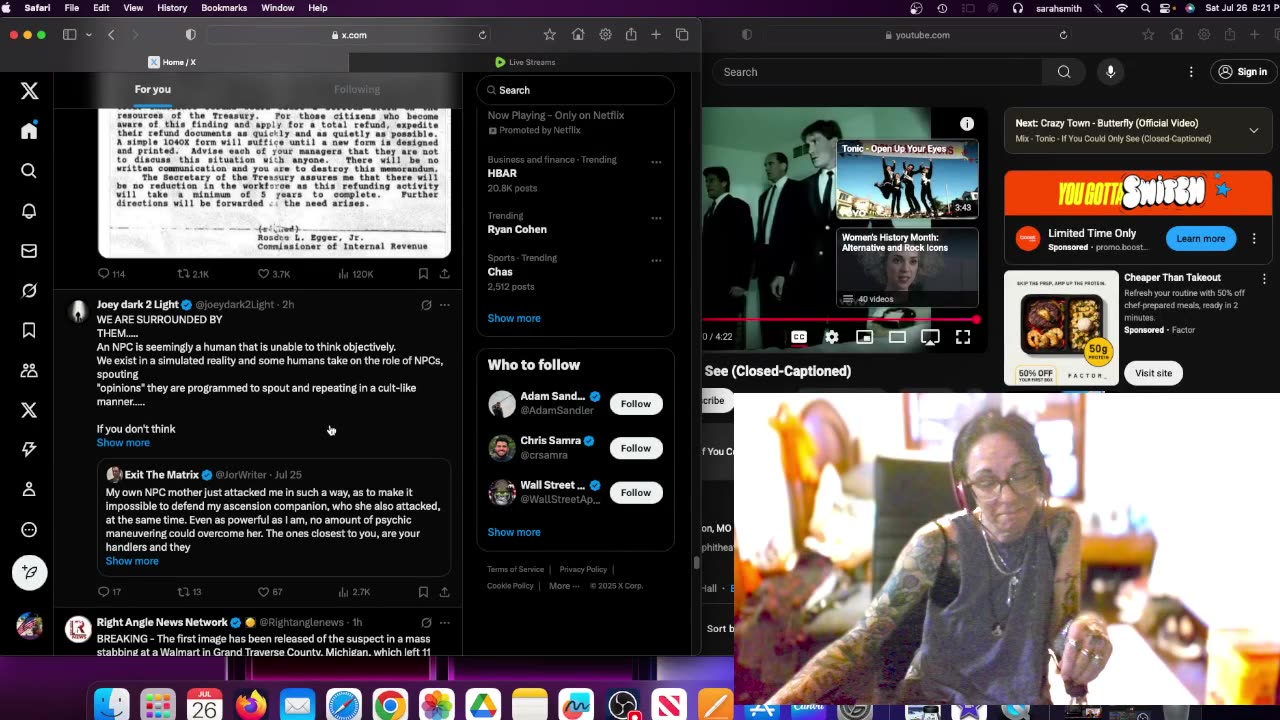This screenshot has width=1280, height=720.
Task: Open more options for Ryan Cohen trend
Action: coord(656,218)
